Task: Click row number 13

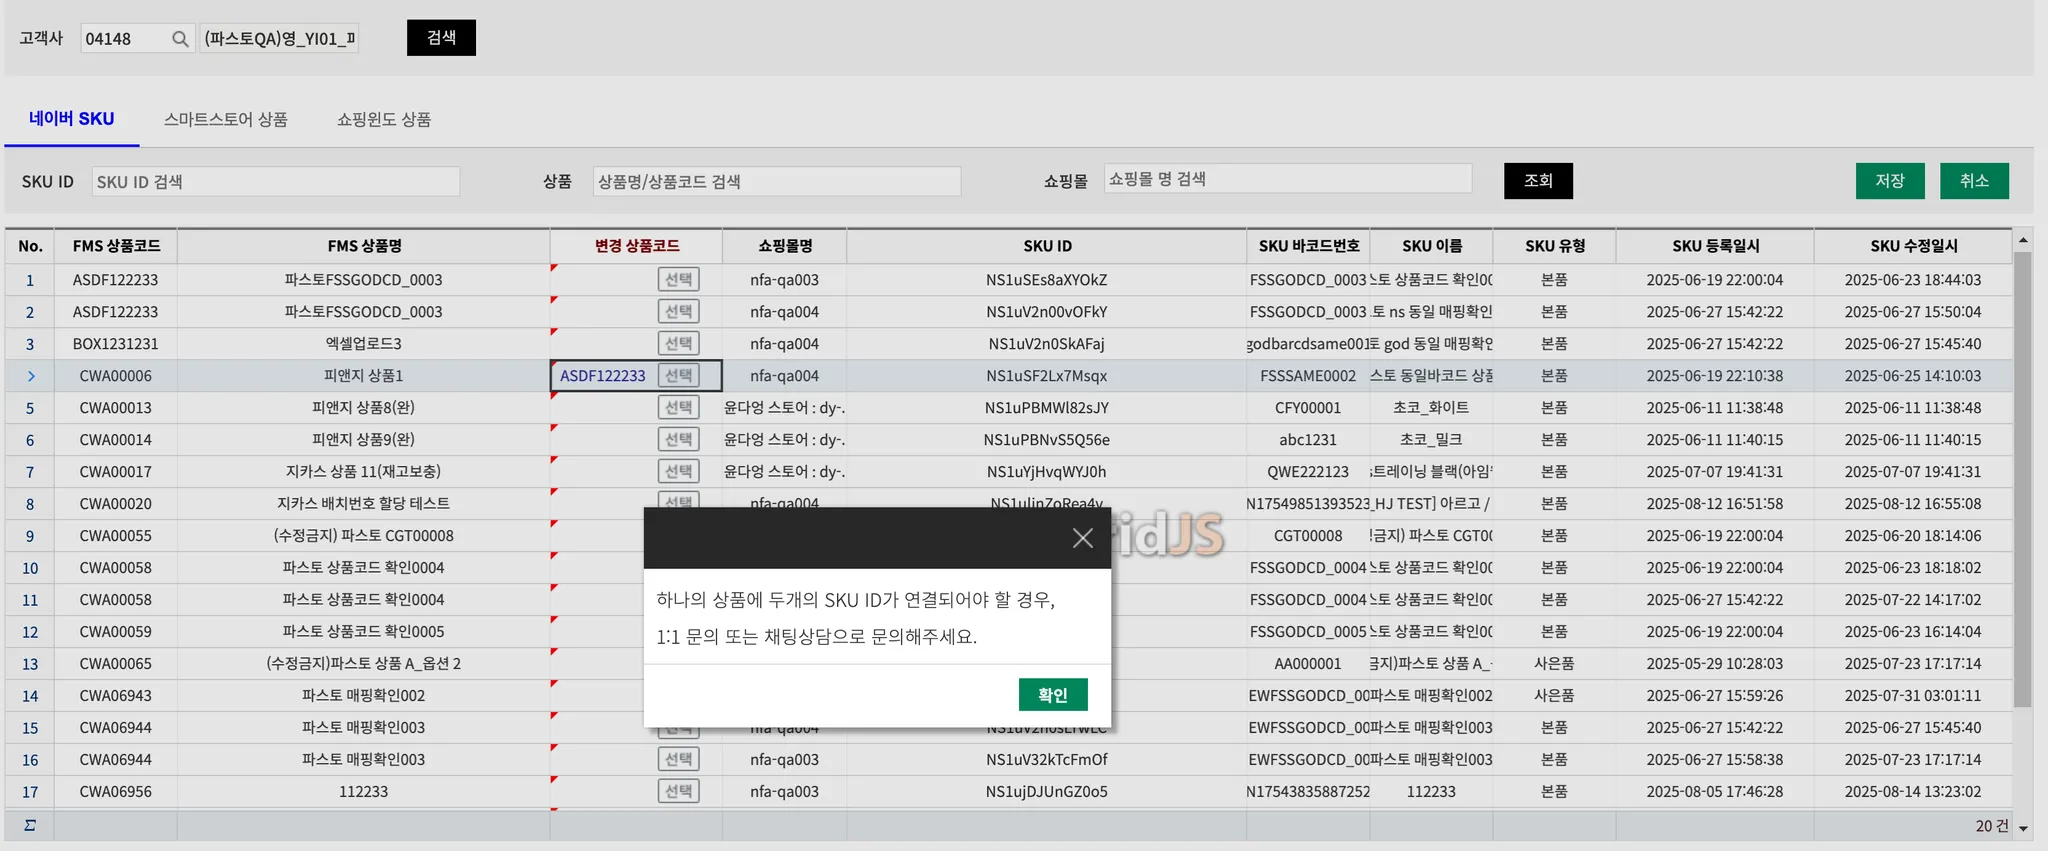Action: coord(30,664)
